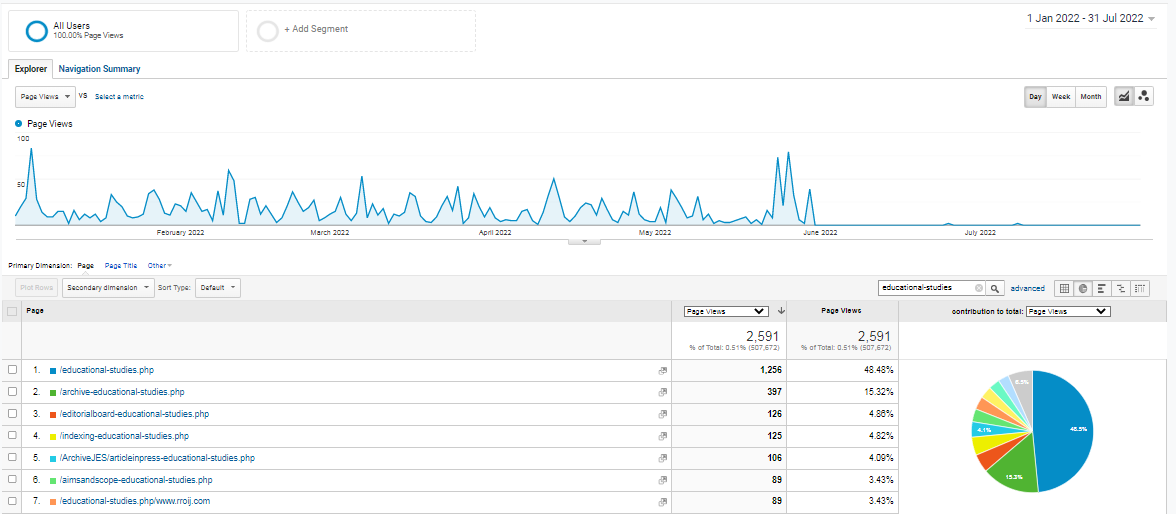
Task: Choose the performance bar view icon
Action: 1101,288
